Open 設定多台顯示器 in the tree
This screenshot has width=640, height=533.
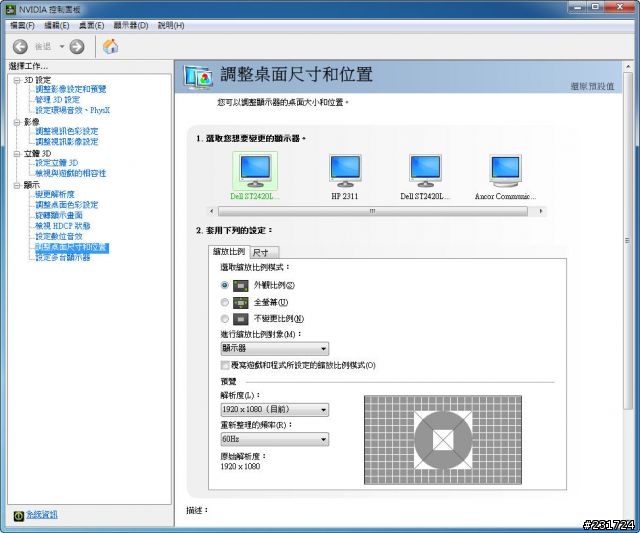pos(62,258)
